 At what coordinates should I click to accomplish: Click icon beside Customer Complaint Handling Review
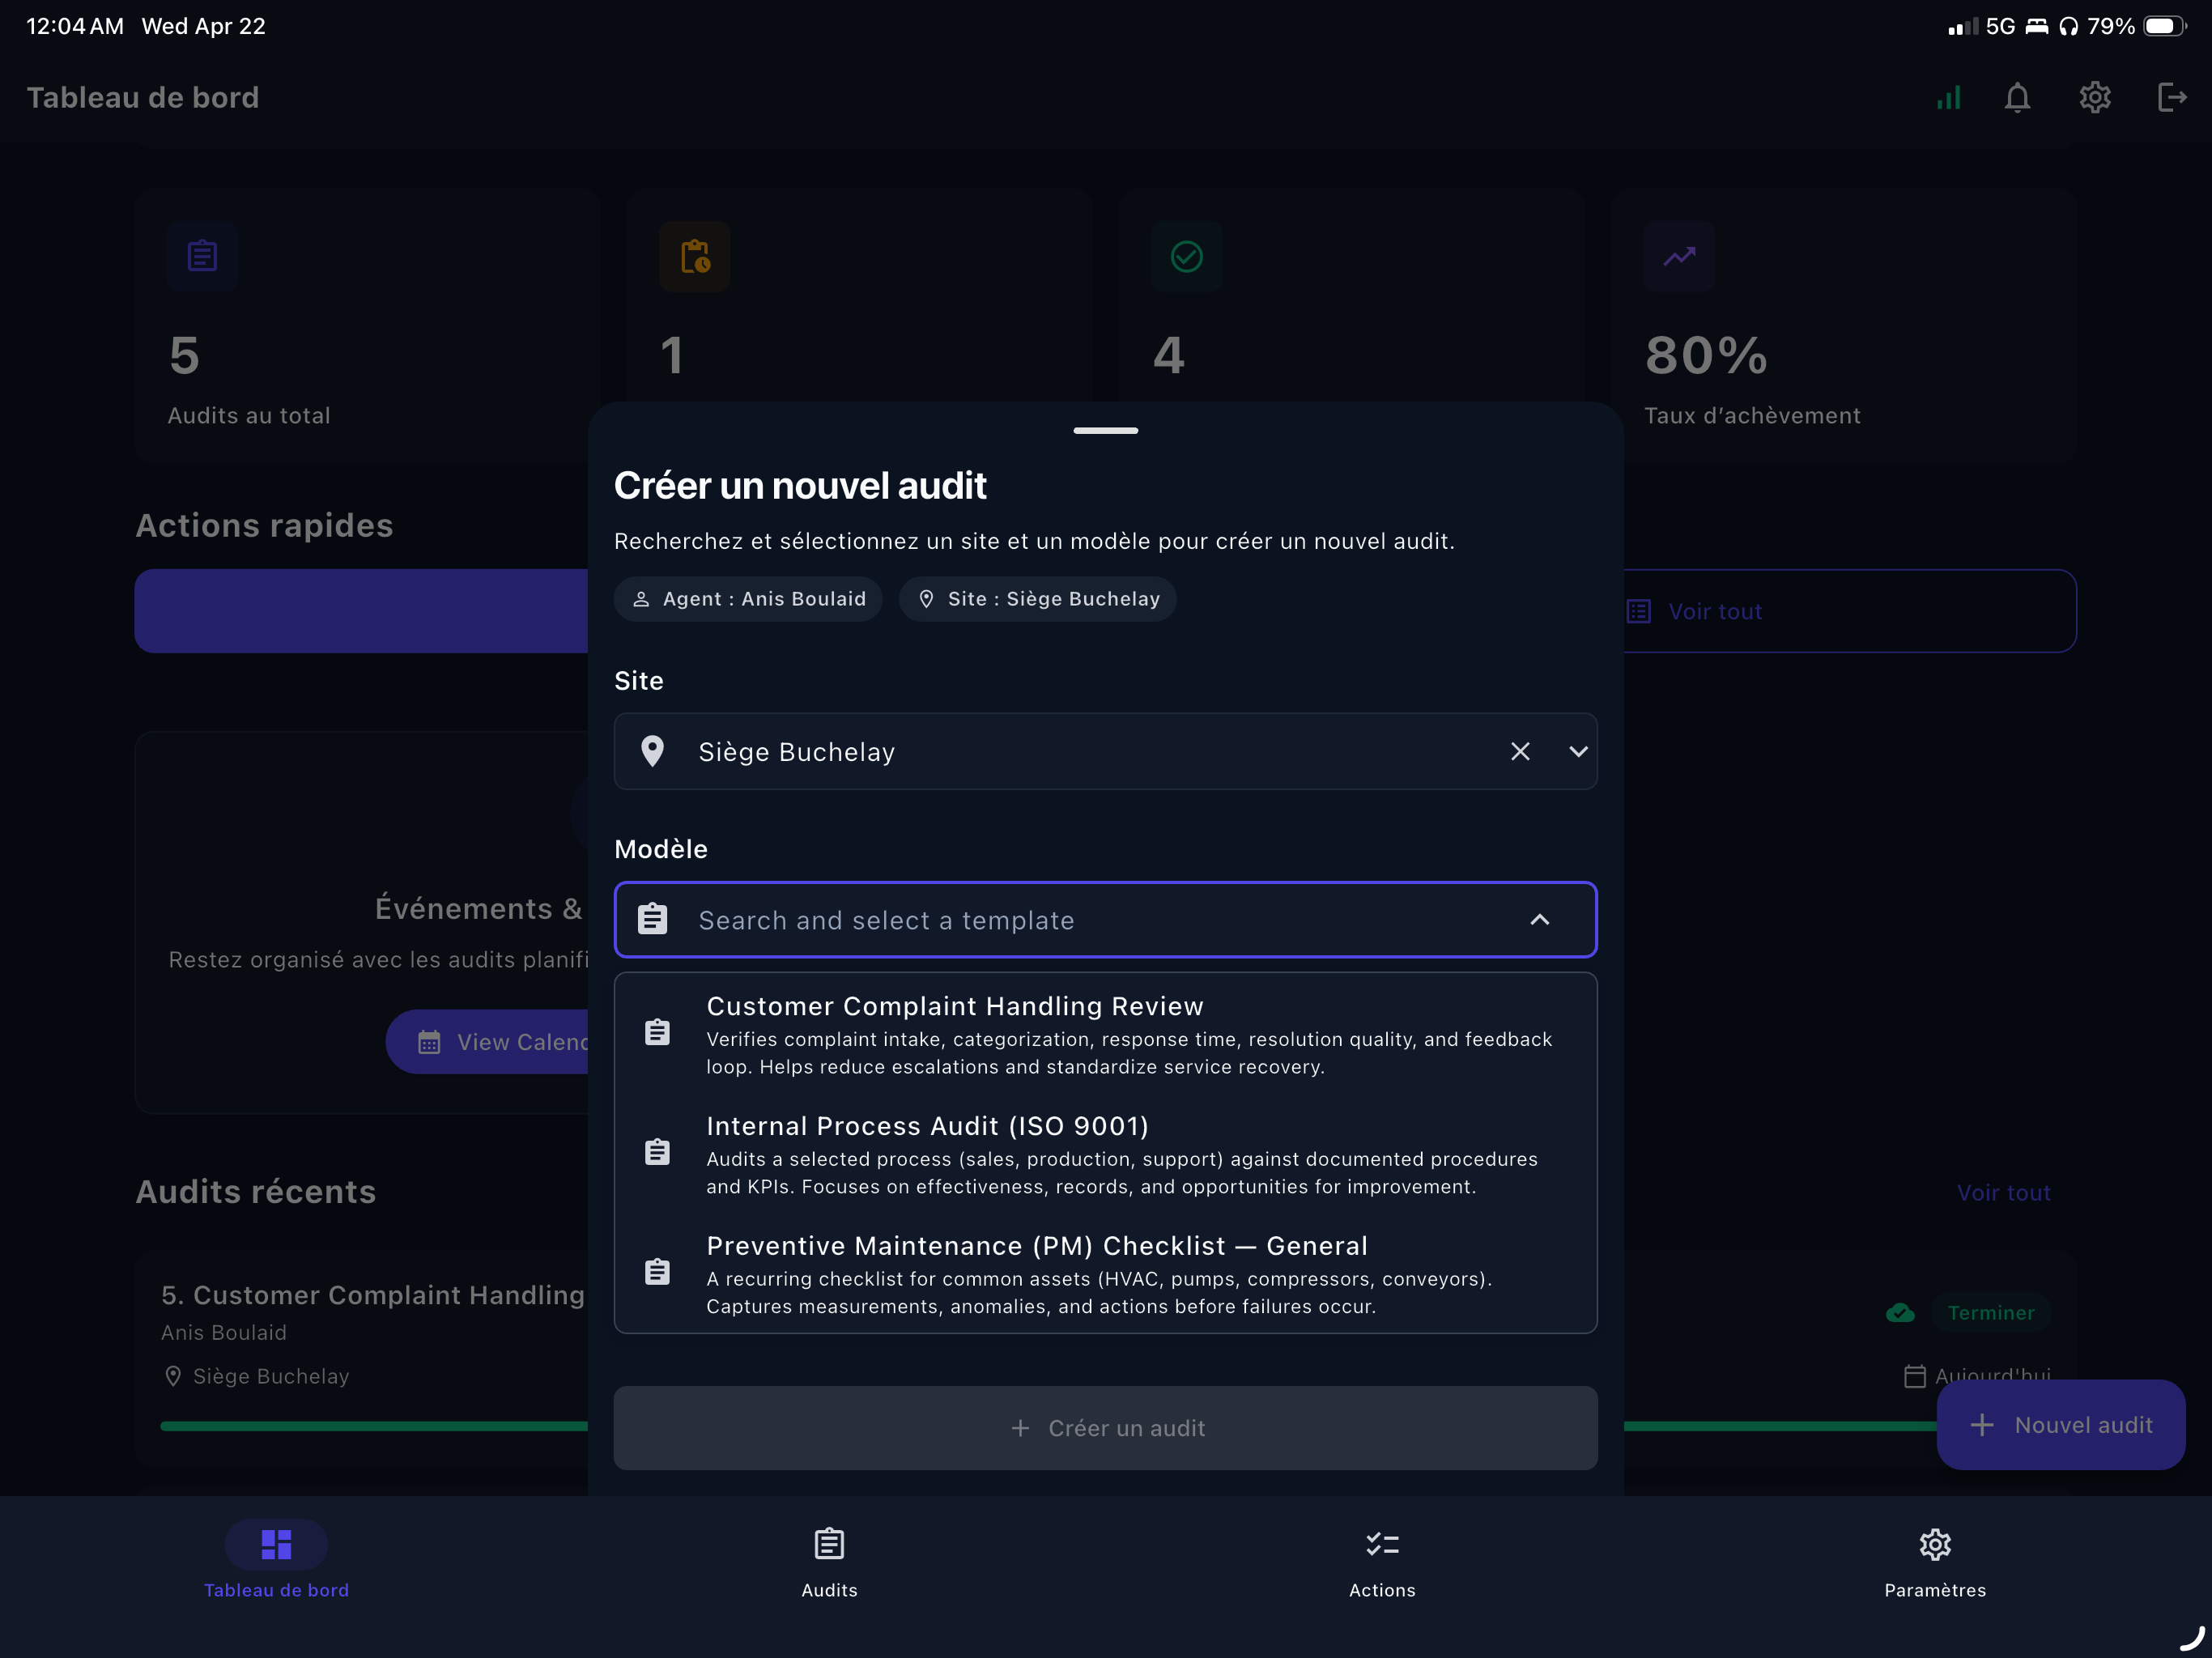(657, 1032)
